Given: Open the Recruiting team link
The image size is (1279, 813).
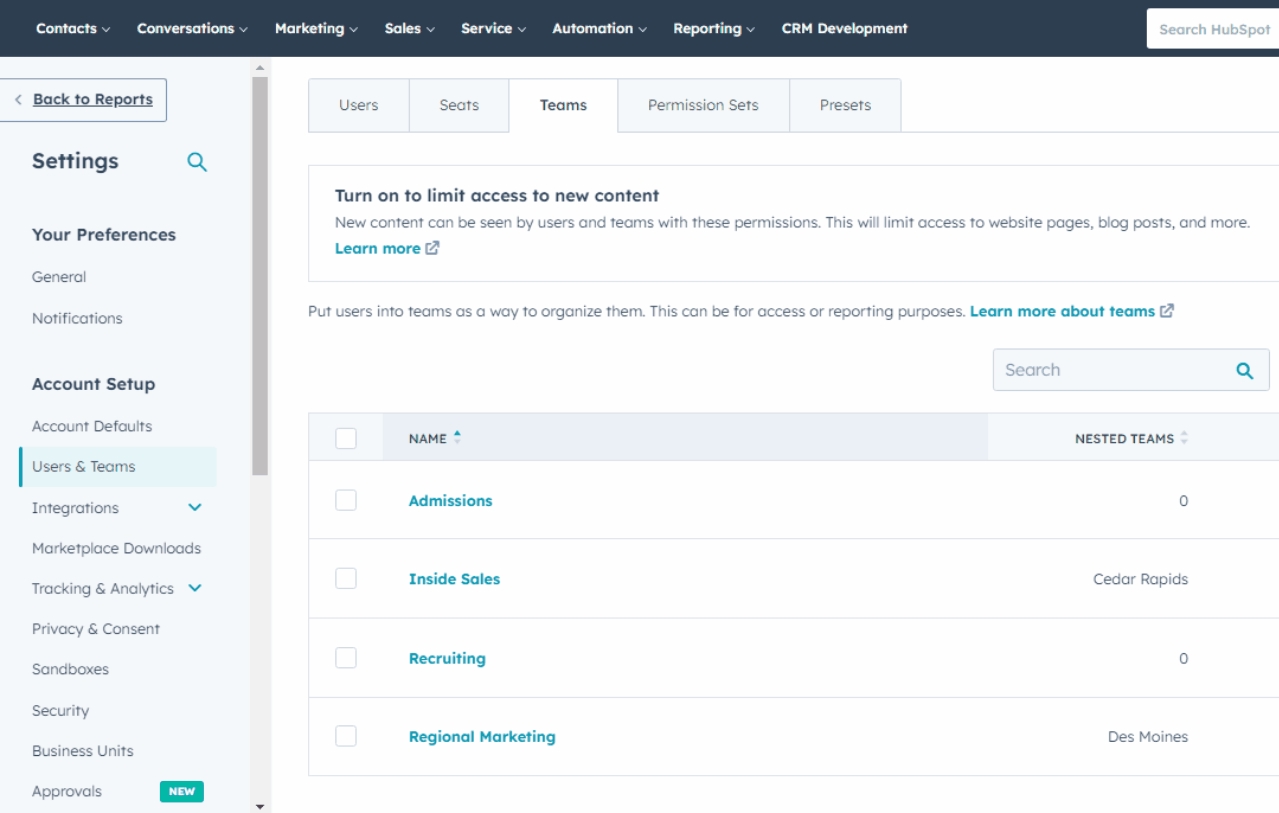Looking at the screenshot, I should point(447,658).
